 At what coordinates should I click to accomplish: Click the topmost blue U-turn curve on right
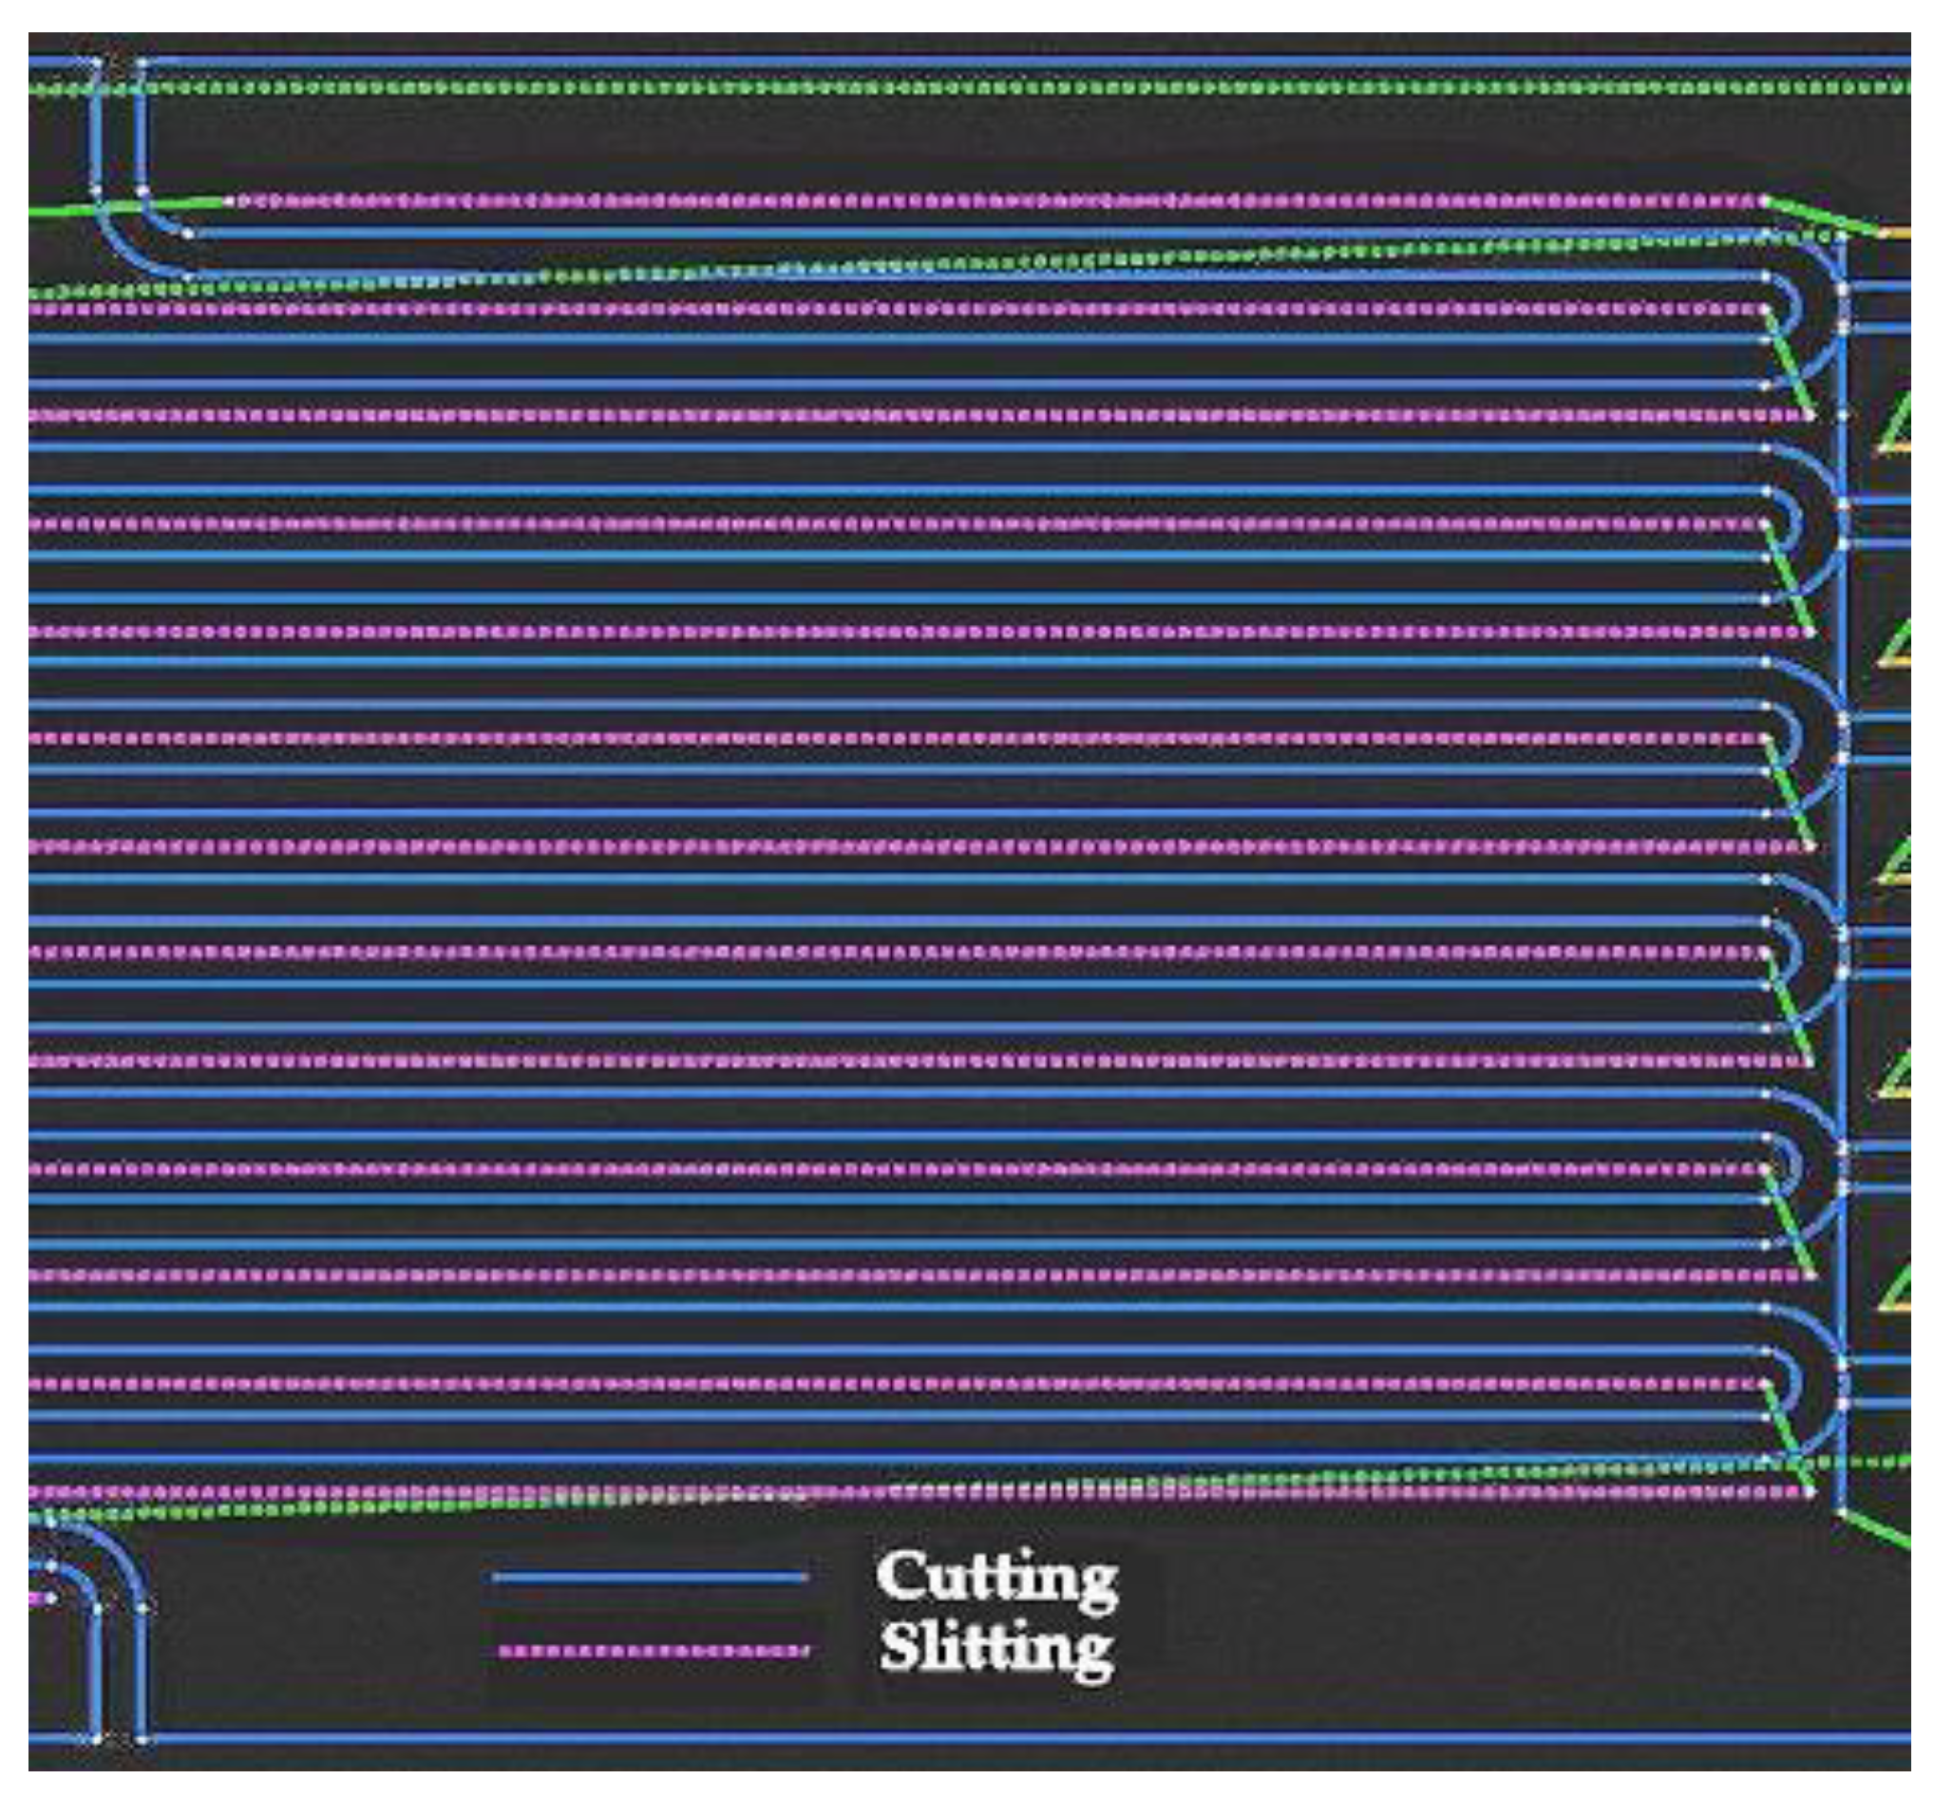point(1800,307)
